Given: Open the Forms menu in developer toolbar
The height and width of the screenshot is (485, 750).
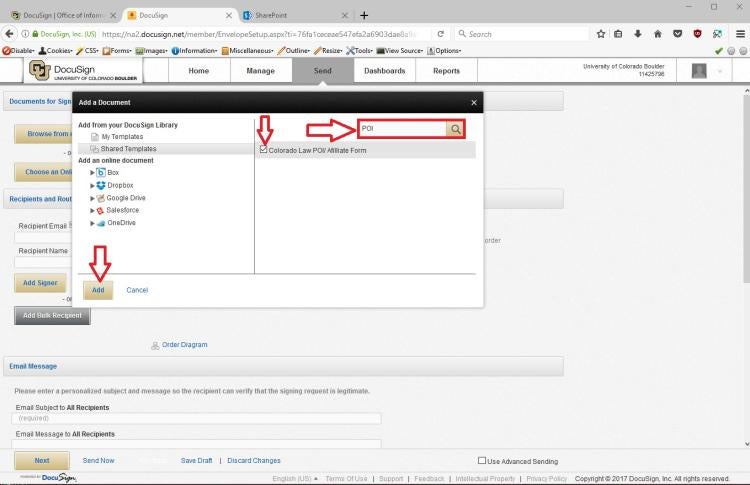Looking at the screenshot, I should coord(117,51).
